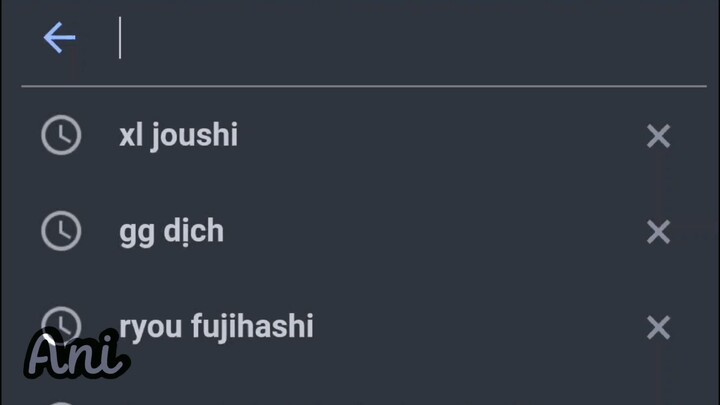The height and width of the screenshot is (405, 720).
Task: Click the partially visible clock icon at bottom
Action: 61,402
